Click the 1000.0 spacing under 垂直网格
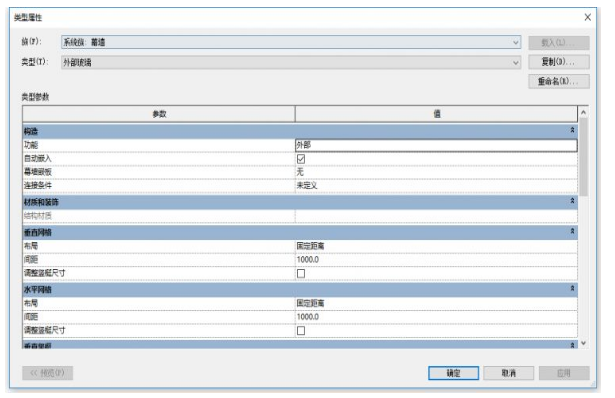 436,260
